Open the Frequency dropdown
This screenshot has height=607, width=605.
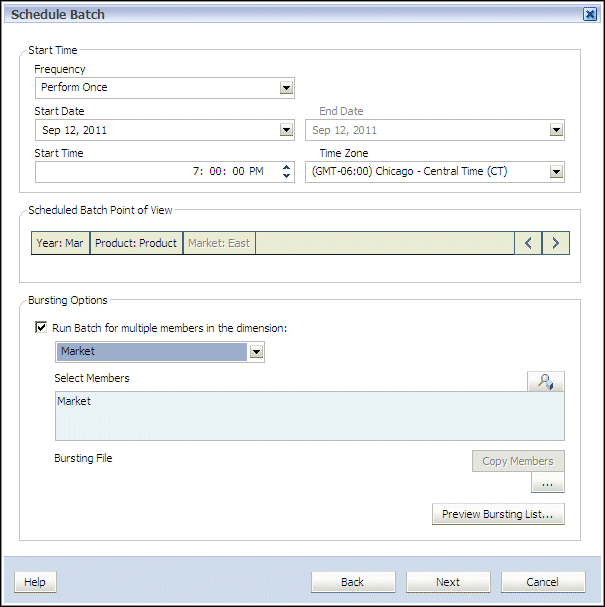[x=286, y=88]
